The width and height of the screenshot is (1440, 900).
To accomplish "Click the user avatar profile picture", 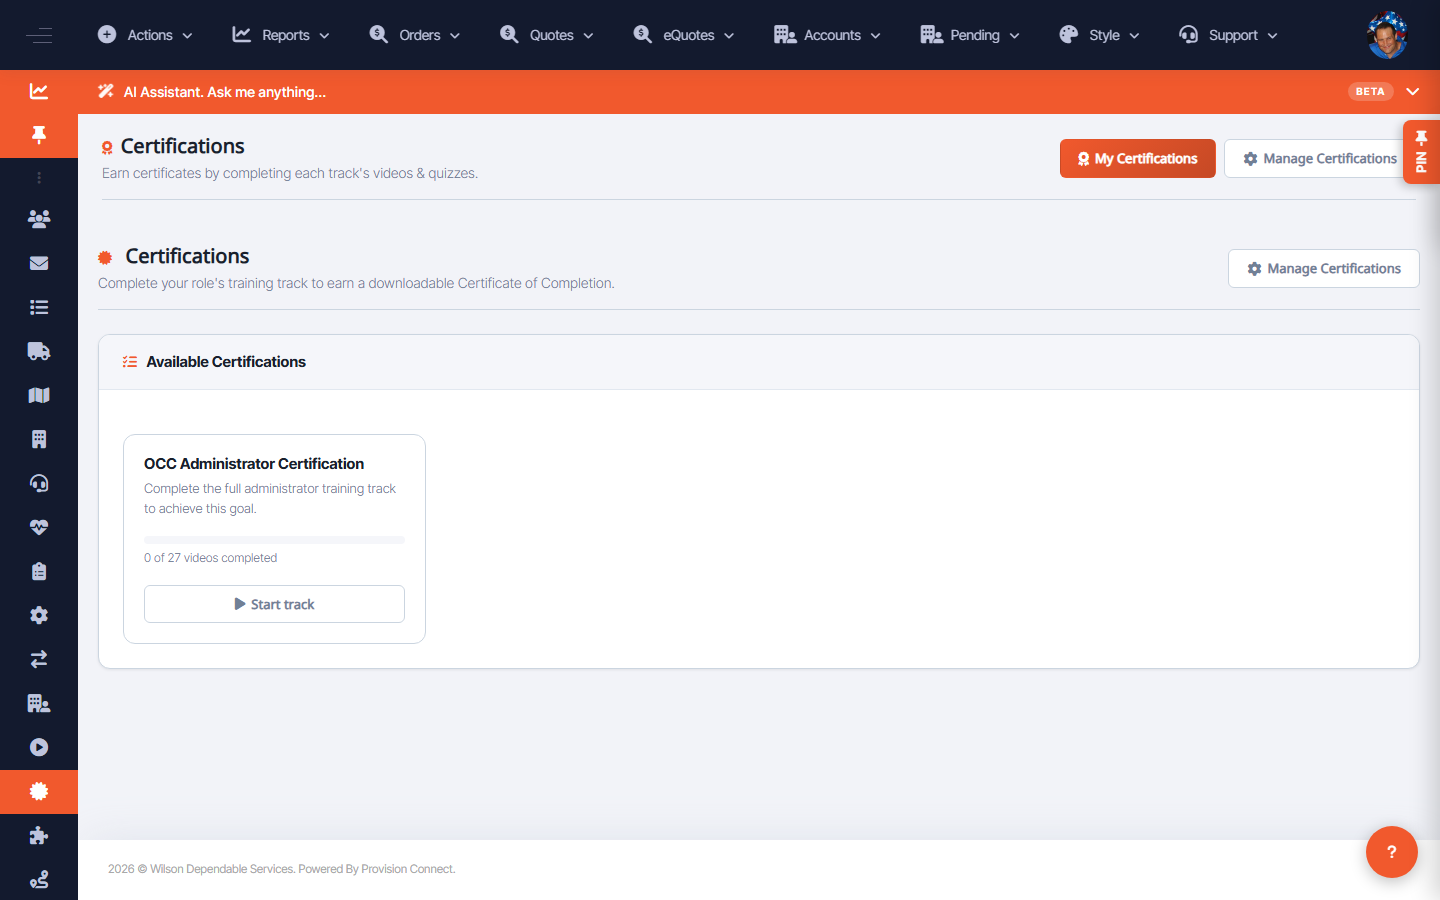I will 1387,35.
